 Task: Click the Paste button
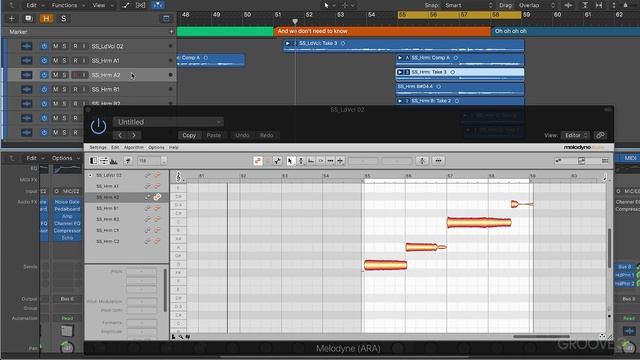(x=214, y=135)
